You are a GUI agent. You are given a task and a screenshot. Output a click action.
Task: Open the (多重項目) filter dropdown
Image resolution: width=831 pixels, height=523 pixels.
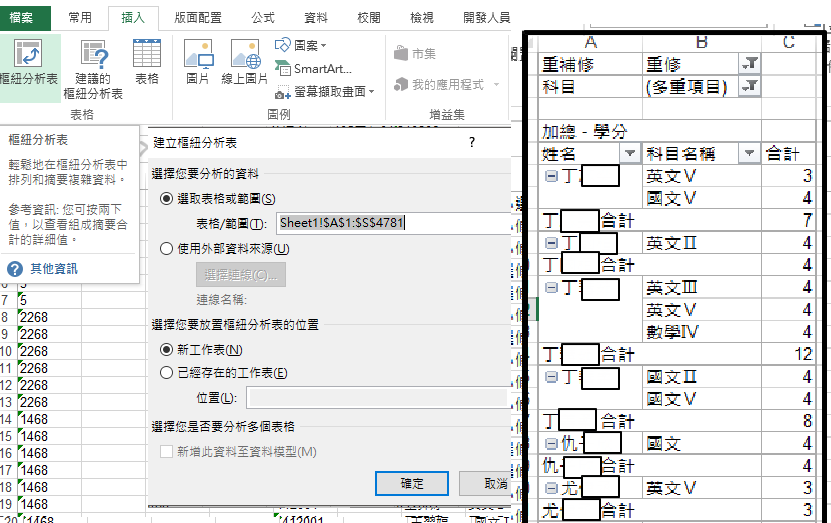click(x=749, y=86)
